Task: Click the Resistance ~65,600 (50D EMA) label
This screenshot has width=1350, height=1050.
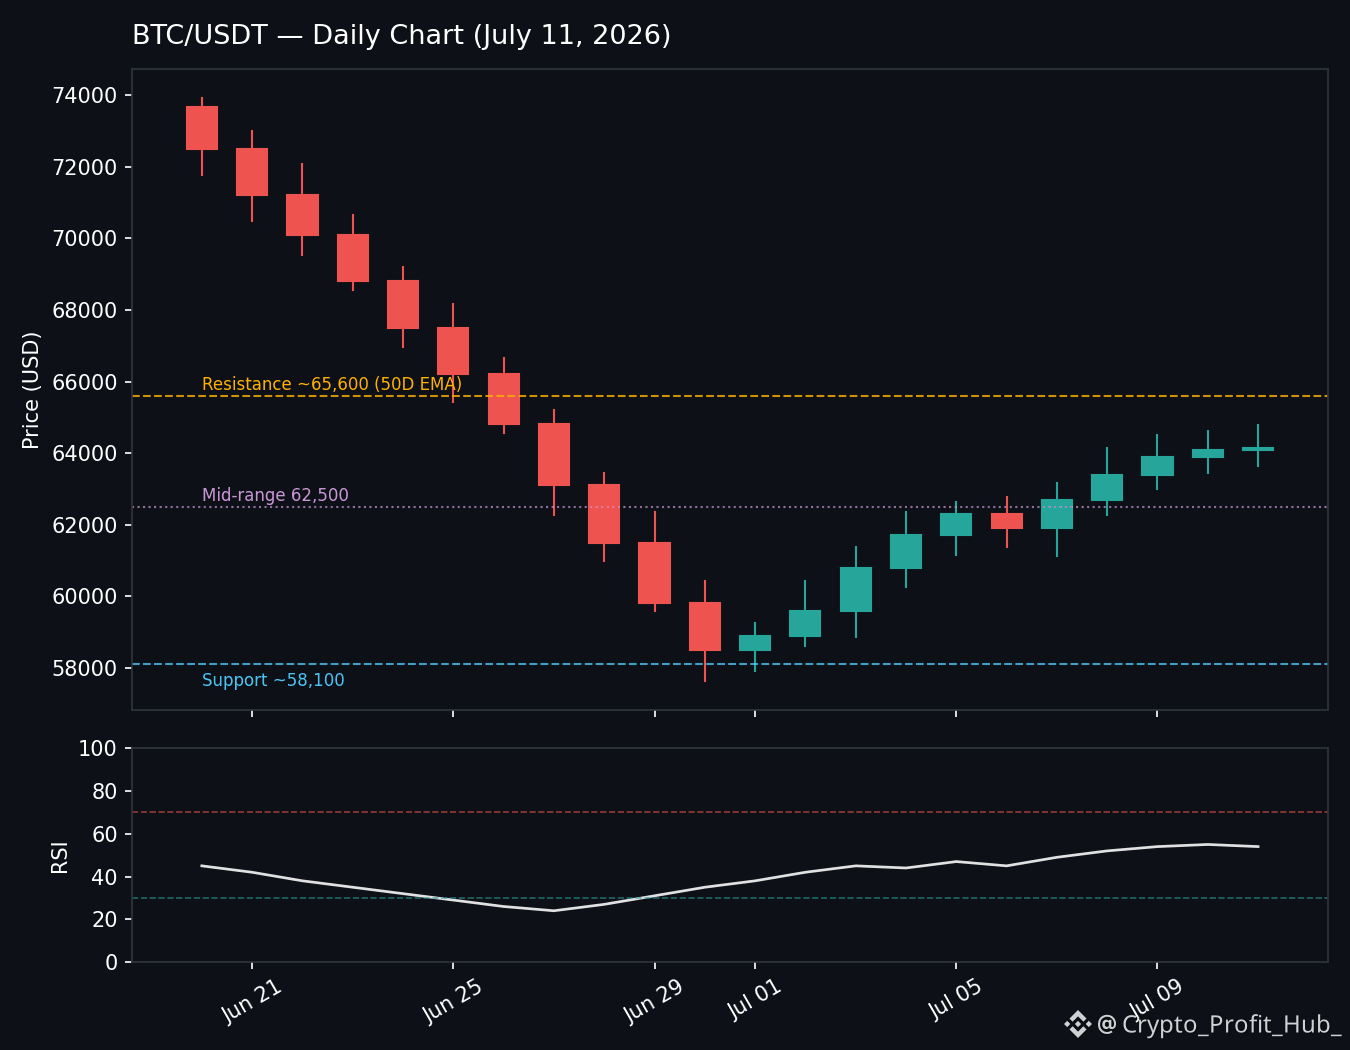Action: pyautogui.click(x=332, y=384)
